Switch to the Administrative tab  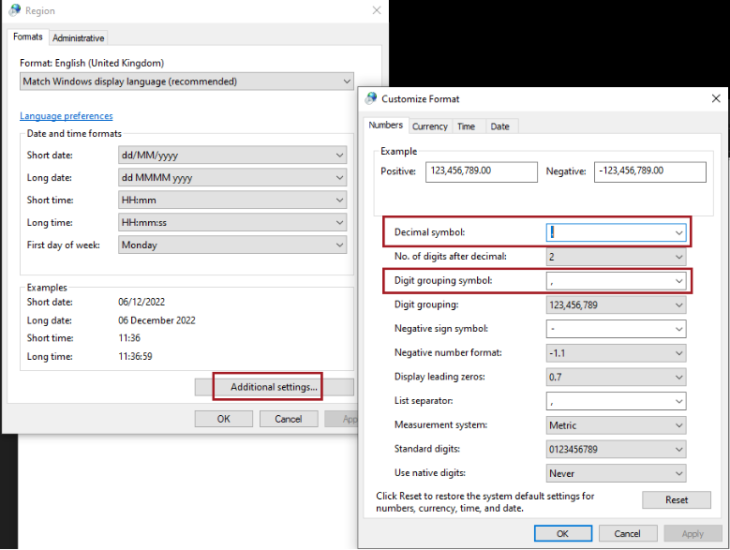(78, 38)
